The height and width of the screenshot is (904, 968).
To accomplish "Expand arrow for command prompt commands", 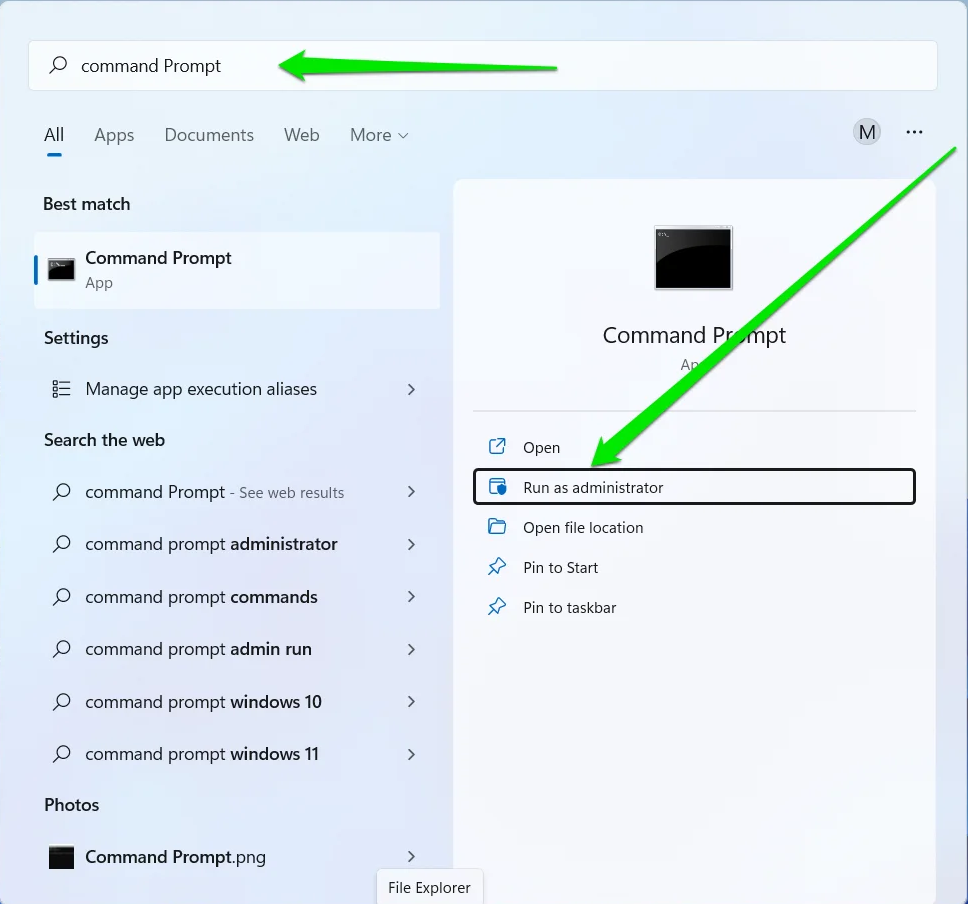I will pos(411,596).
